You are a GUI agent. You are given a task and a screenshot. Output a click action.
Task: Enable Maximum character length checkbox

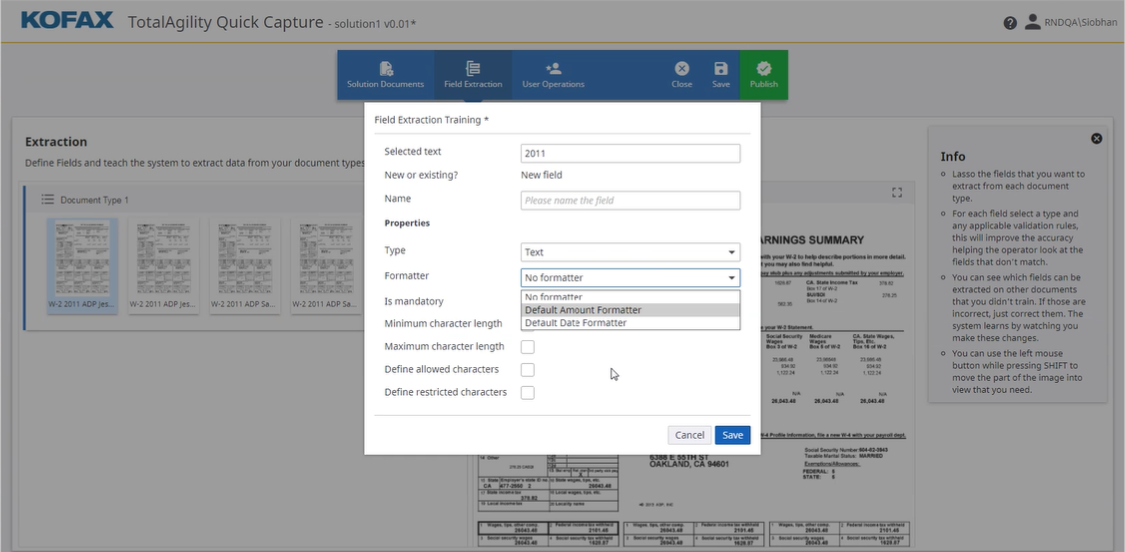[527, 347]
